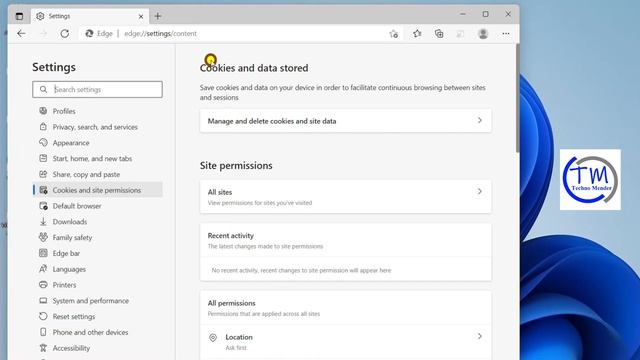Screen dimensions: 640x360
Task: Click the Downloads arrow icon
Action: point(43,222)
